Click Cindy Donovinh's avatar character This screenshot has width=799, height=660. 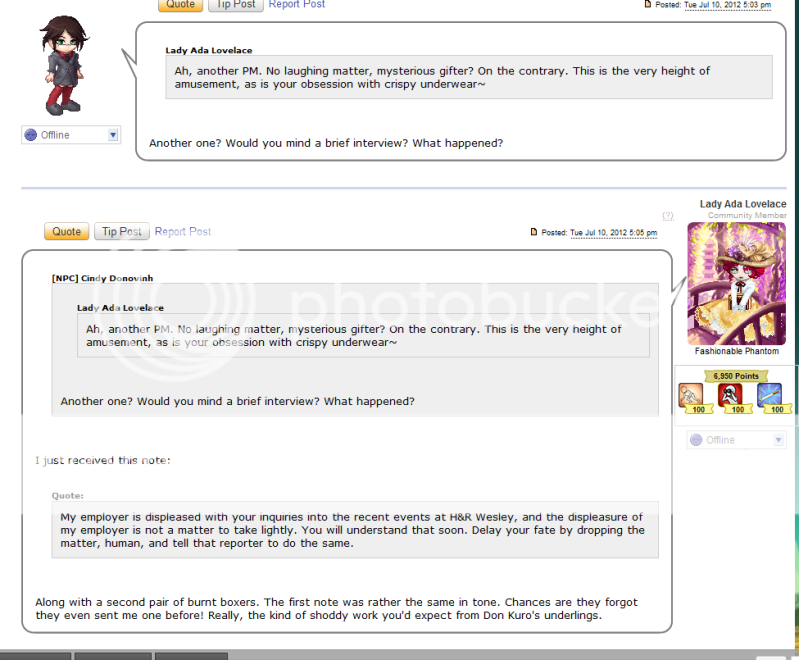tap(63, 65)
